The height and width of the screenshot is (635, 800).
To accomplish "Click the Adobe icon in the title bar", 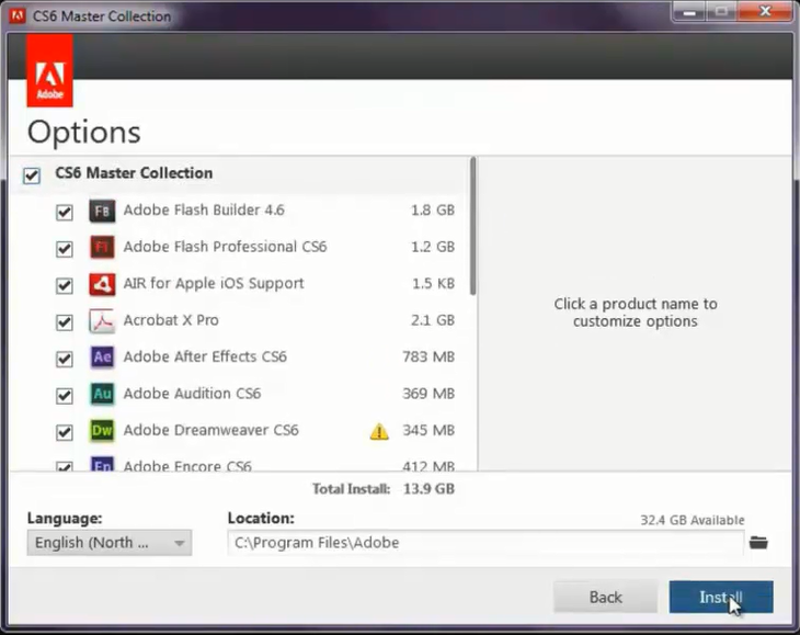I will click(17, 16).
